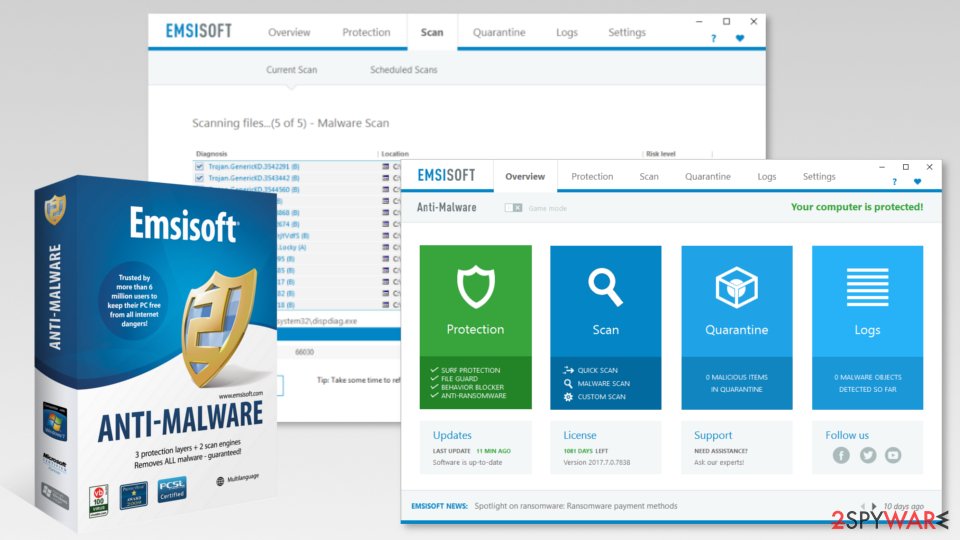Image resolution: width=960 pixels, height=540 pixels.
Task: Open Logs tab in back Scan window
Action: click(x=567, y=32)
